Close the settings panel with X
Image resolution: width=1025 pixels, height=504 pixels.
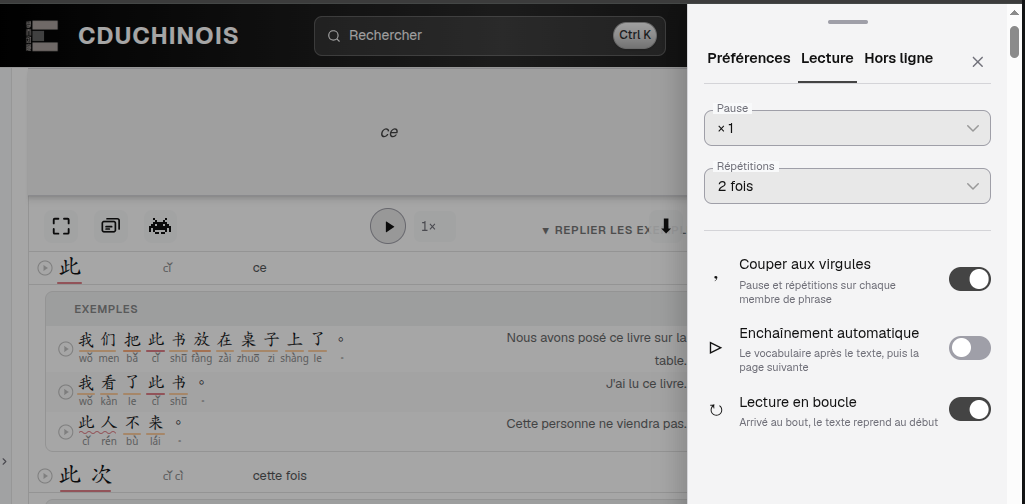tap(977, 62)
